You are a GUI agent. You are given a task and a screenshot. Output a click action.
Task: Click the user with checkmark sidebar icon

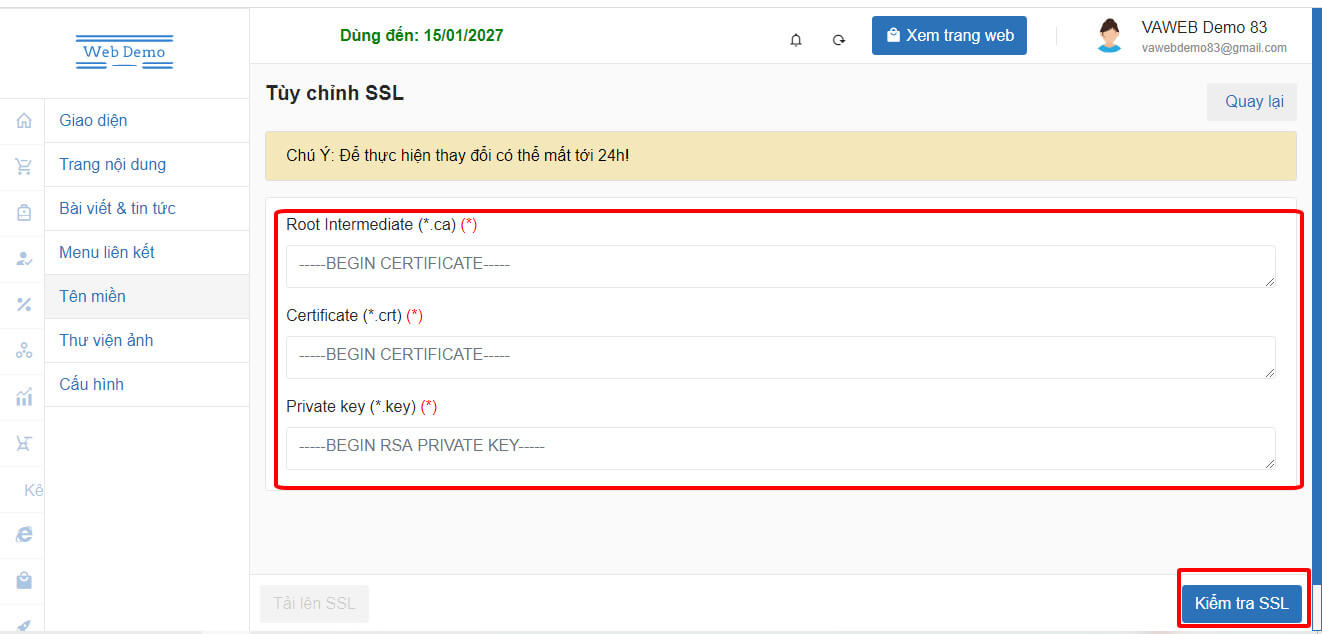pos(24,259)
